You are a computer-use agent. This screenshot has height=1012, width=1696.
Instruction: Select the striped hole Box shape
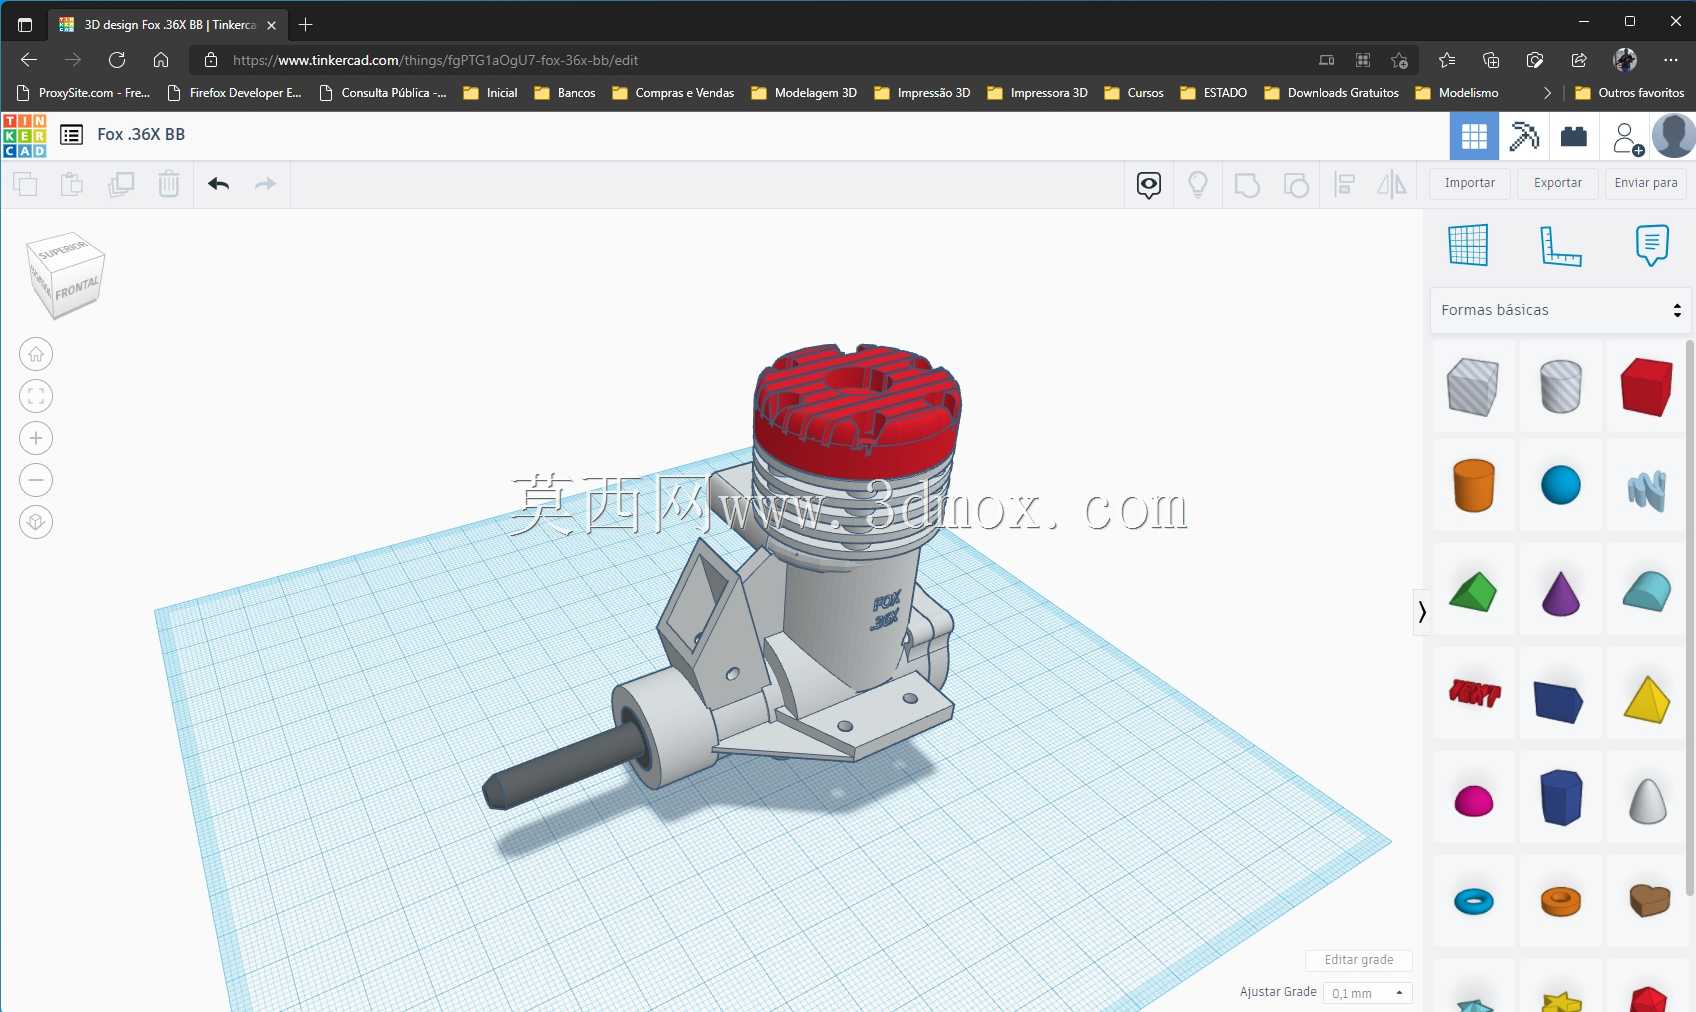[x=1473, y=386]
